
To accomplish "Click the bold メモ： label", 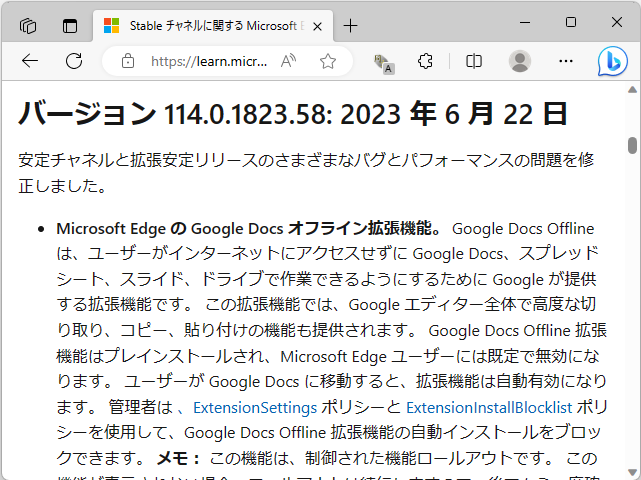I will coord(179,458).
